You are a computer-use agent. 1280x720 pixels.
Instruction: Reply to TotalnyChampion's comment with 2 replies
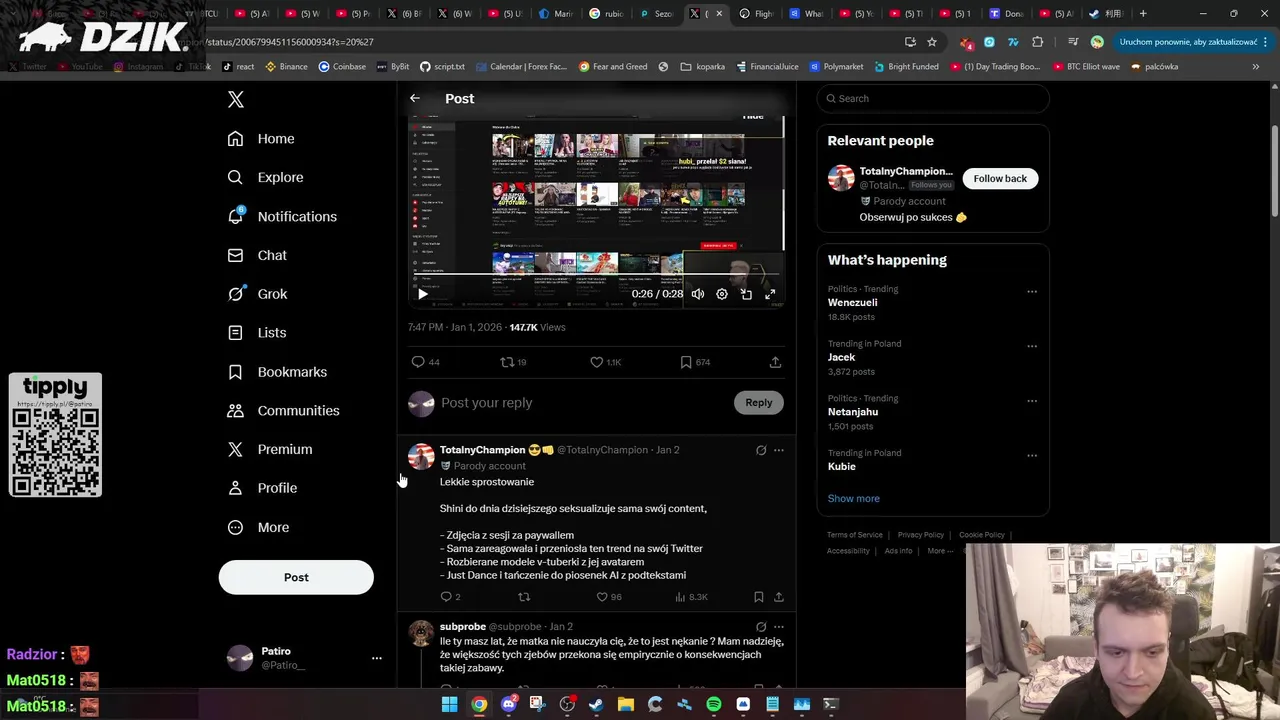450,597
